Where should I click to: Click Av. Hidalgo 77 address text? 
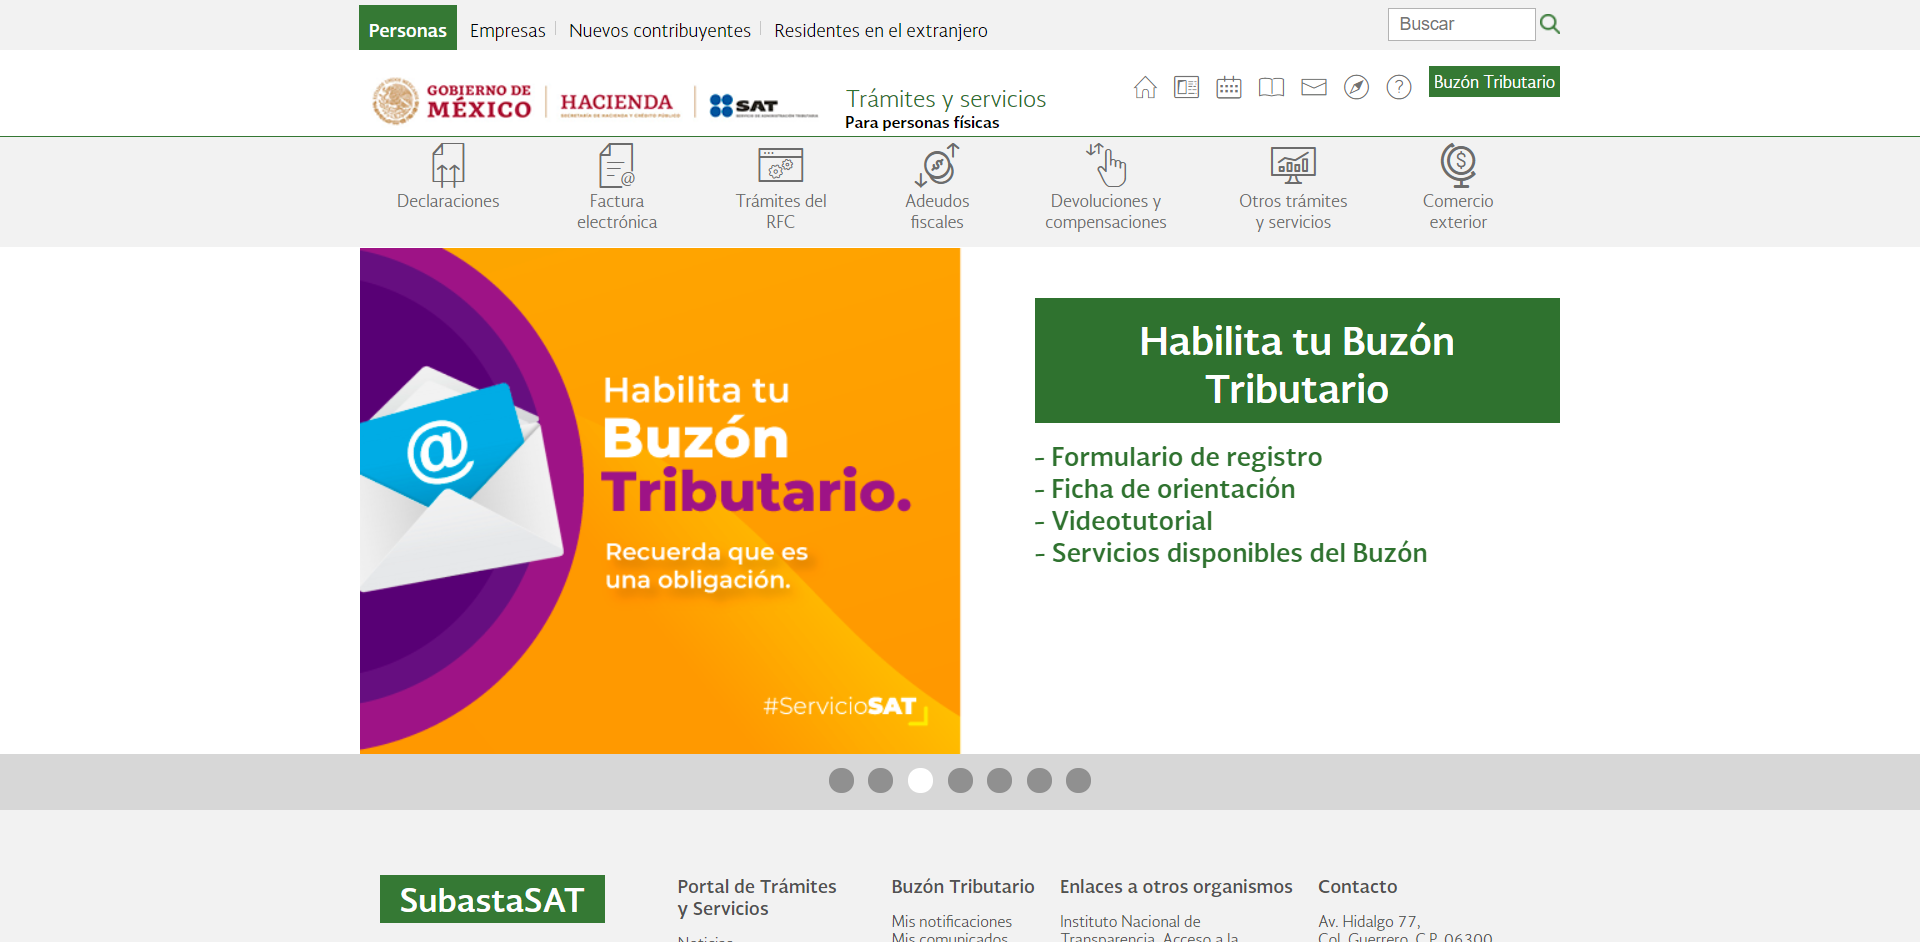(1369, 921)
